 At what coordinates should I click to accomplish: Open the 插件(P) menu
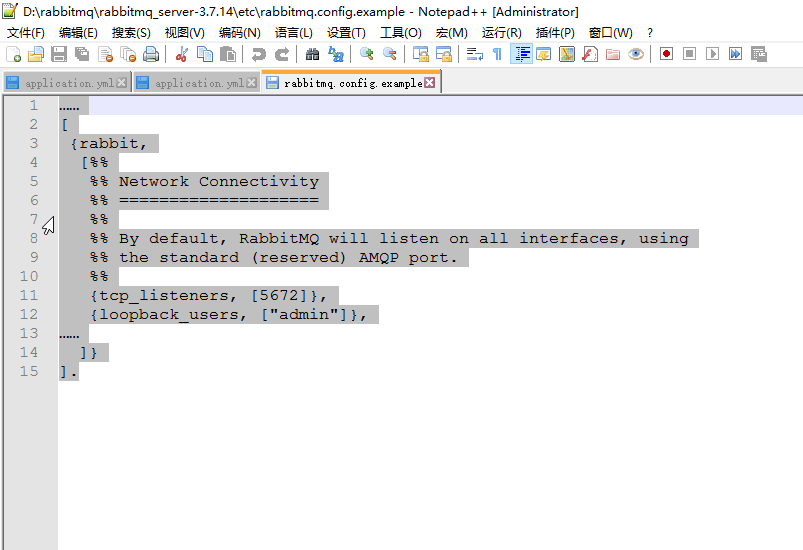pos(555,33)
